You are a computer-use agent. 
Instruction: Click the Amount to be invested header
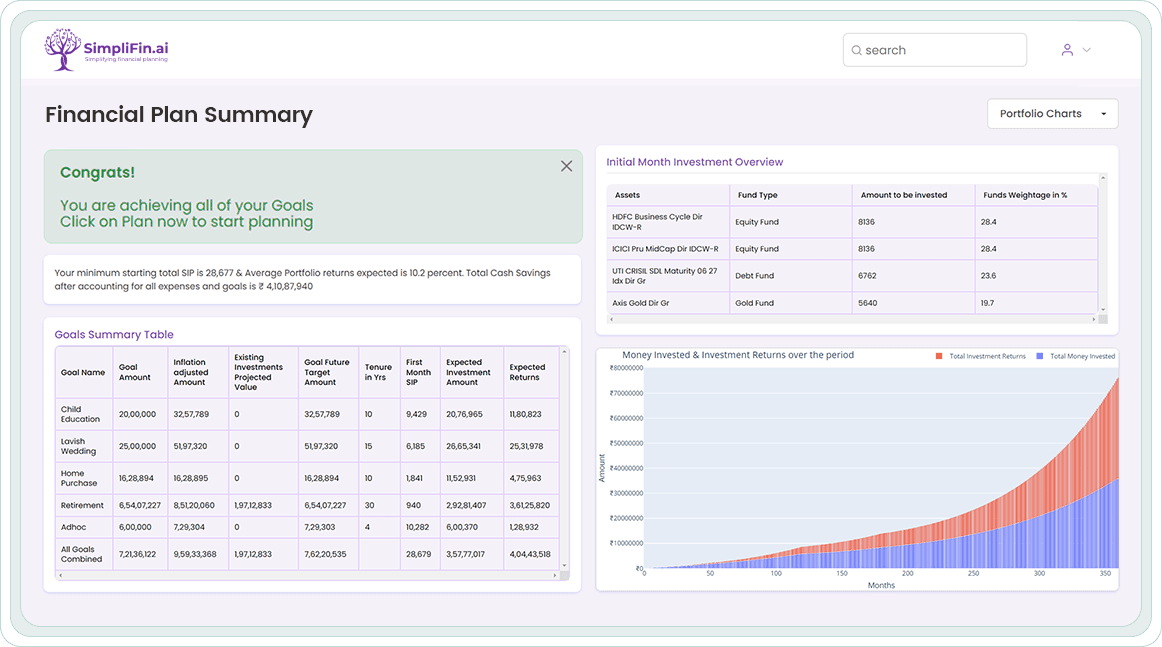coord(913,195)
